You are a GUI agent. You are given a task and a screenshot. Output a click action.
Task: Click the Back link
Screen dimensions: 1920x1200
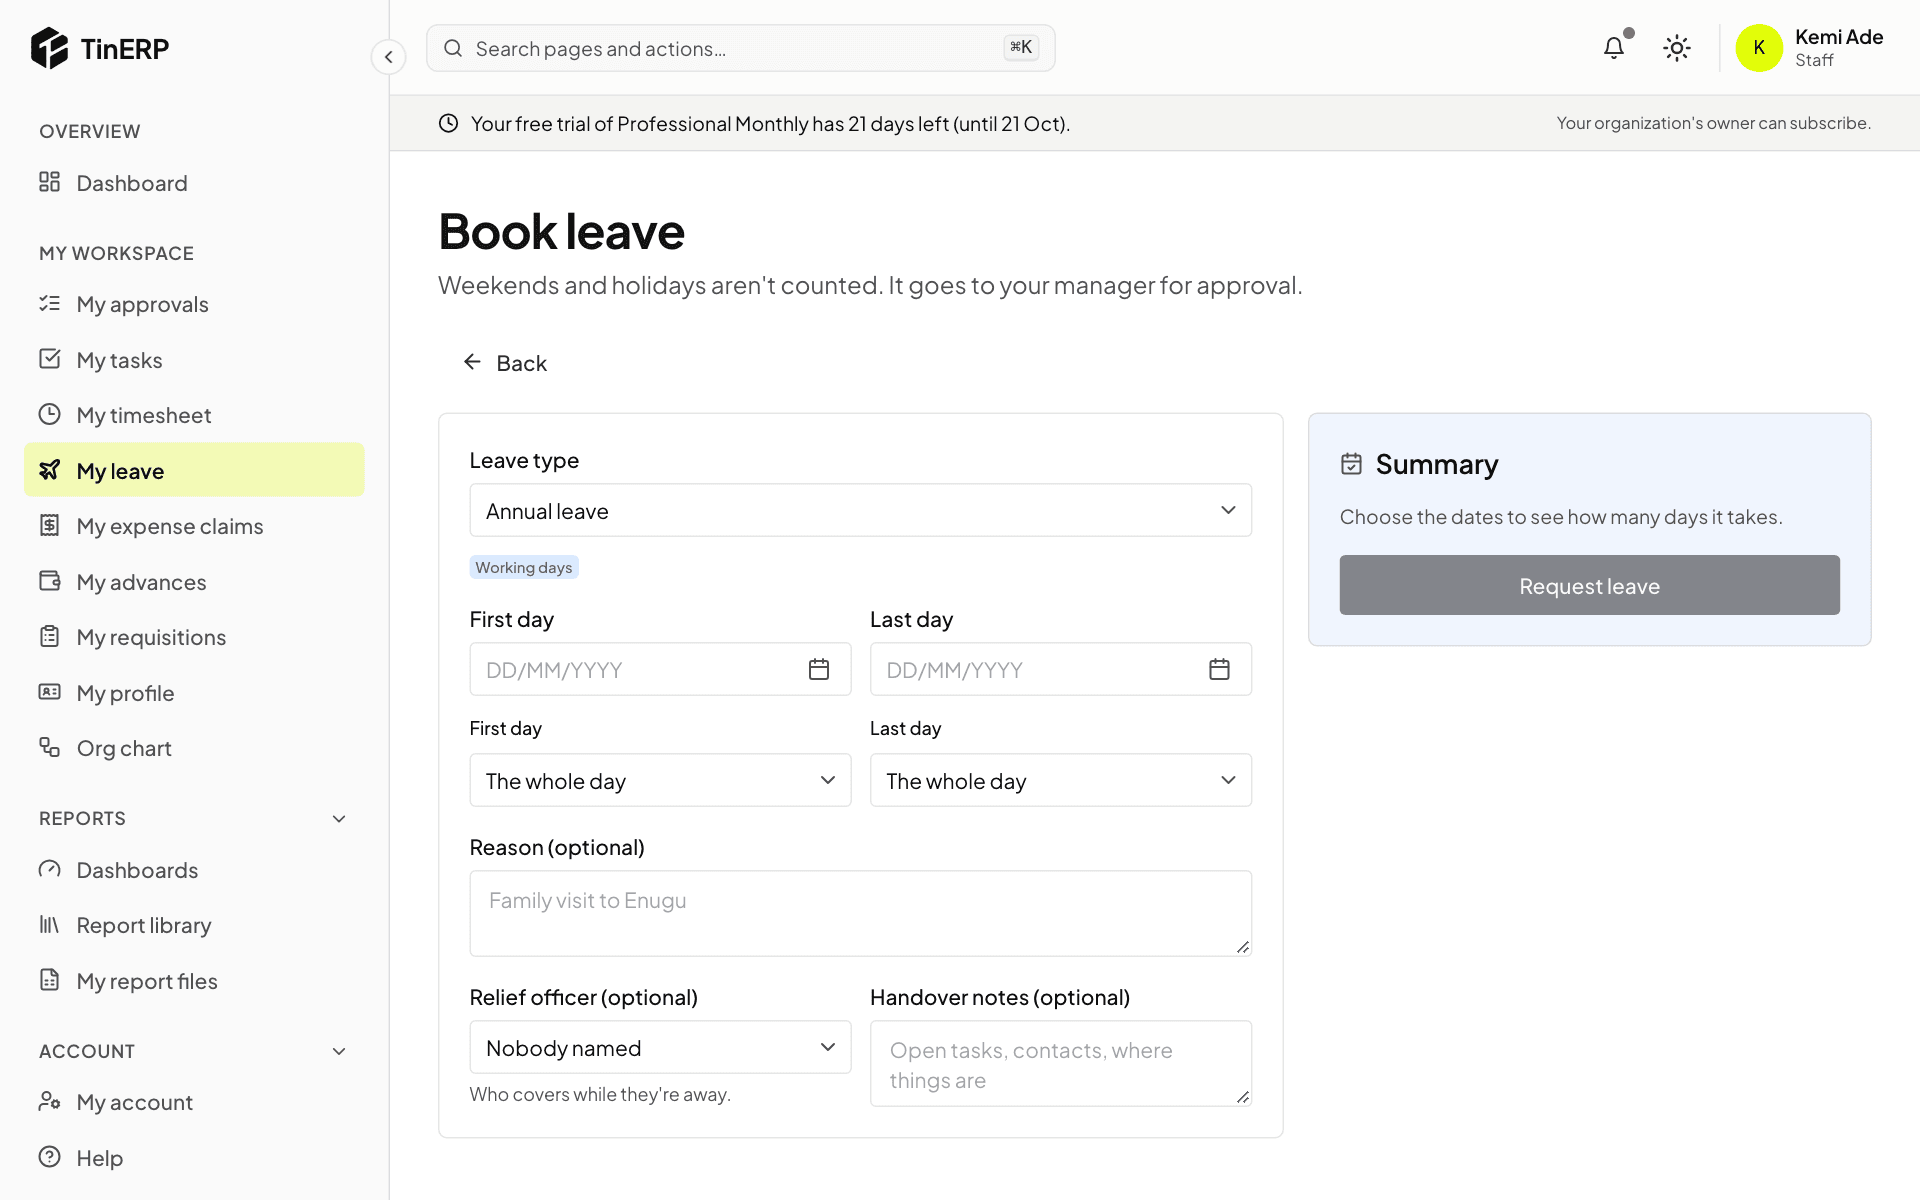pyautogui.click(x=505, y=363)
